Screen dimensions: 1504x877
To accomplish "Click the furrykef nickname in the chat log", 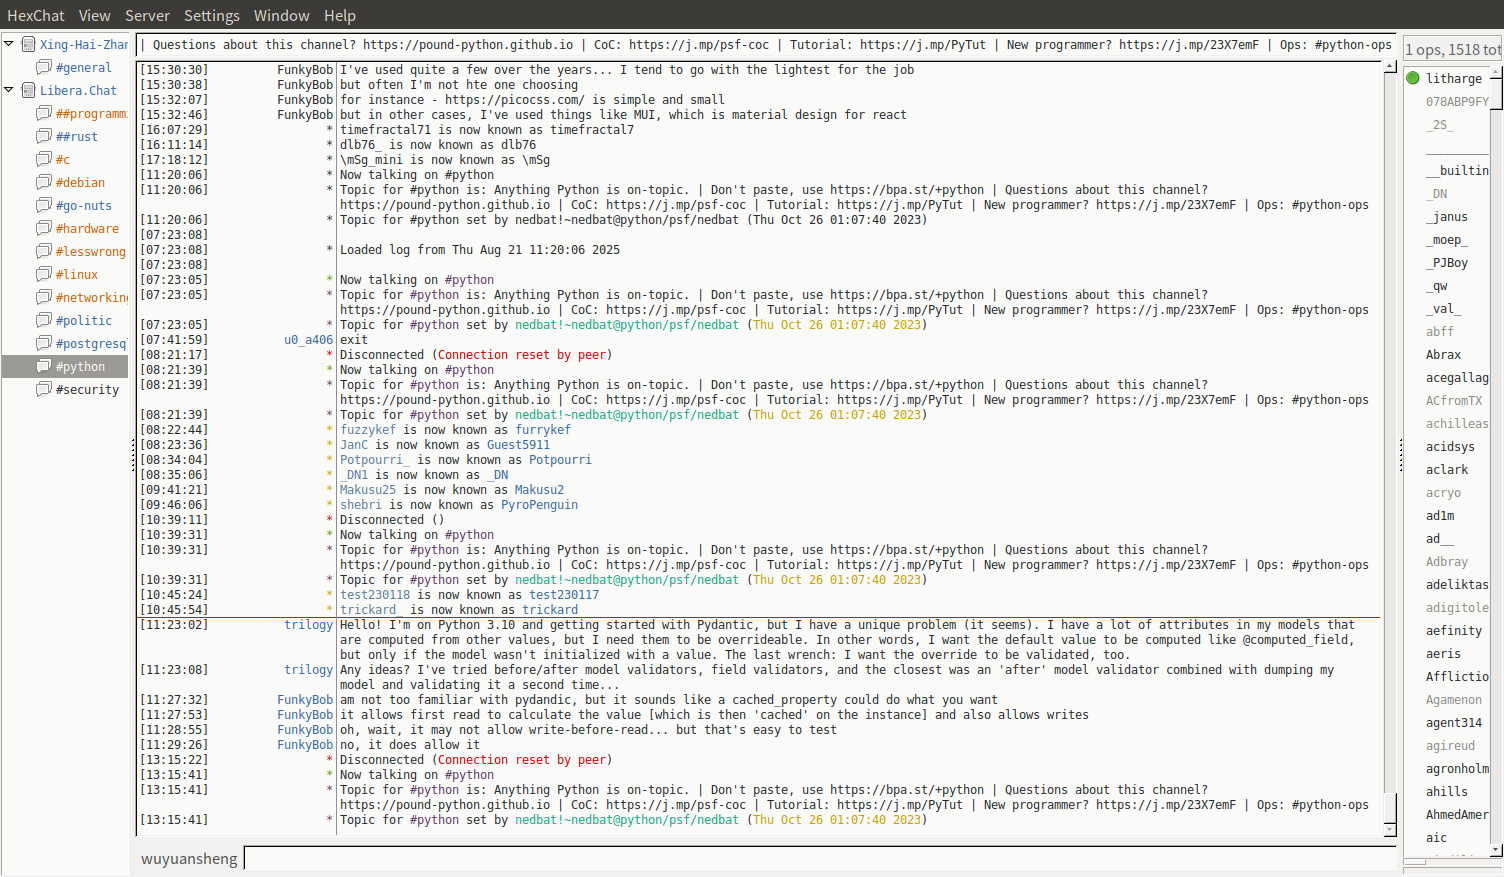I will point(543,429).
